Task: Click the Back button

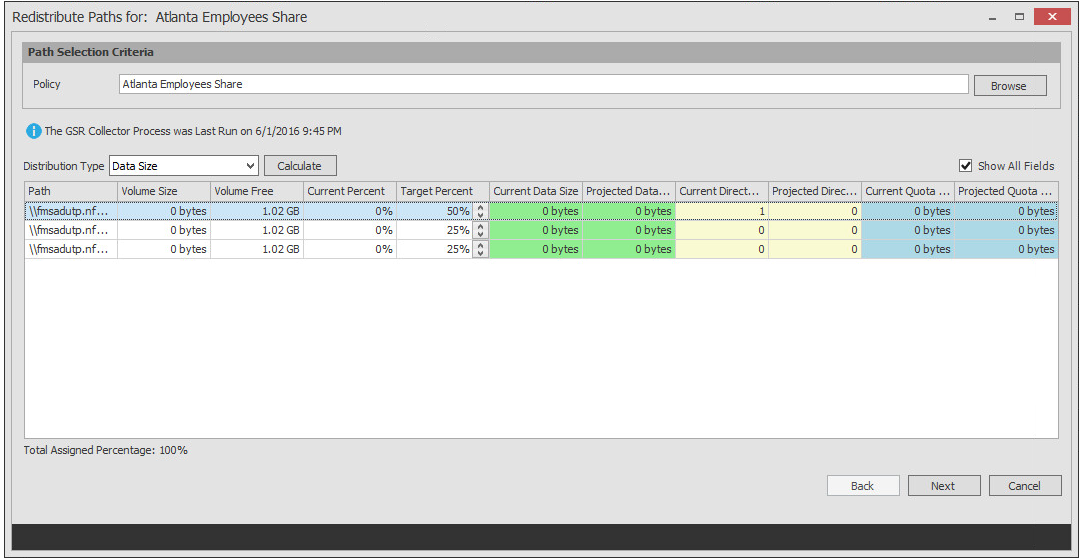Action: pos(862,486)
